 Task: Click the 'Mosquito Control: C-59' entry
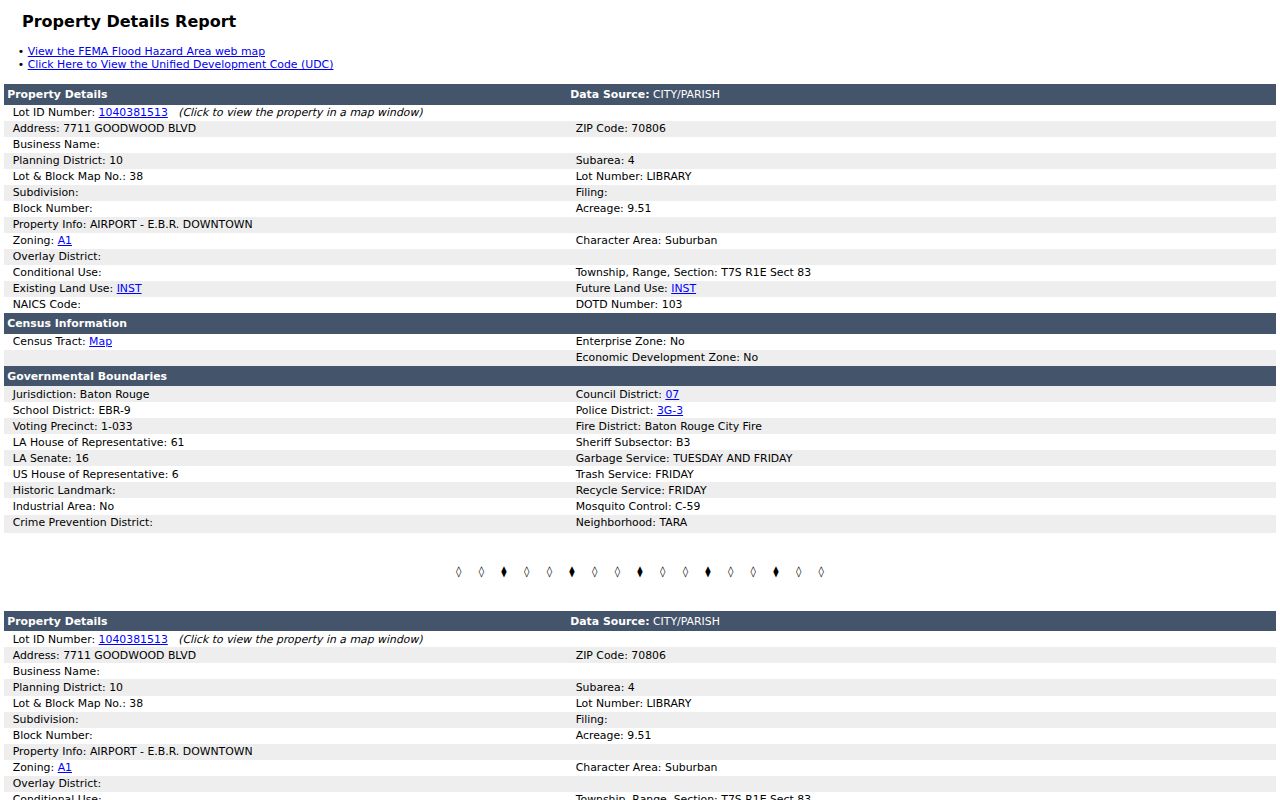click(638, 506)
